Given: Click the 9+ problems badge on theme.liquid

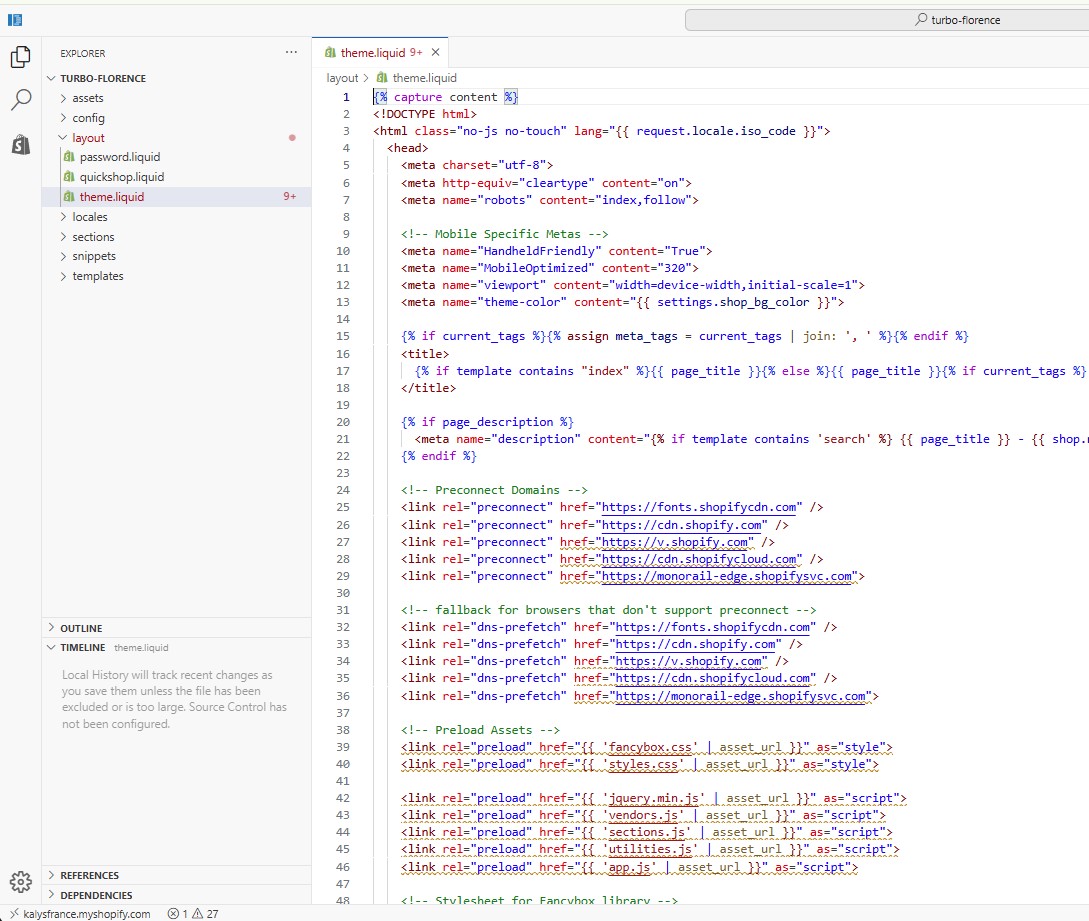Looking at the screenshot, I should pos(290,197).
